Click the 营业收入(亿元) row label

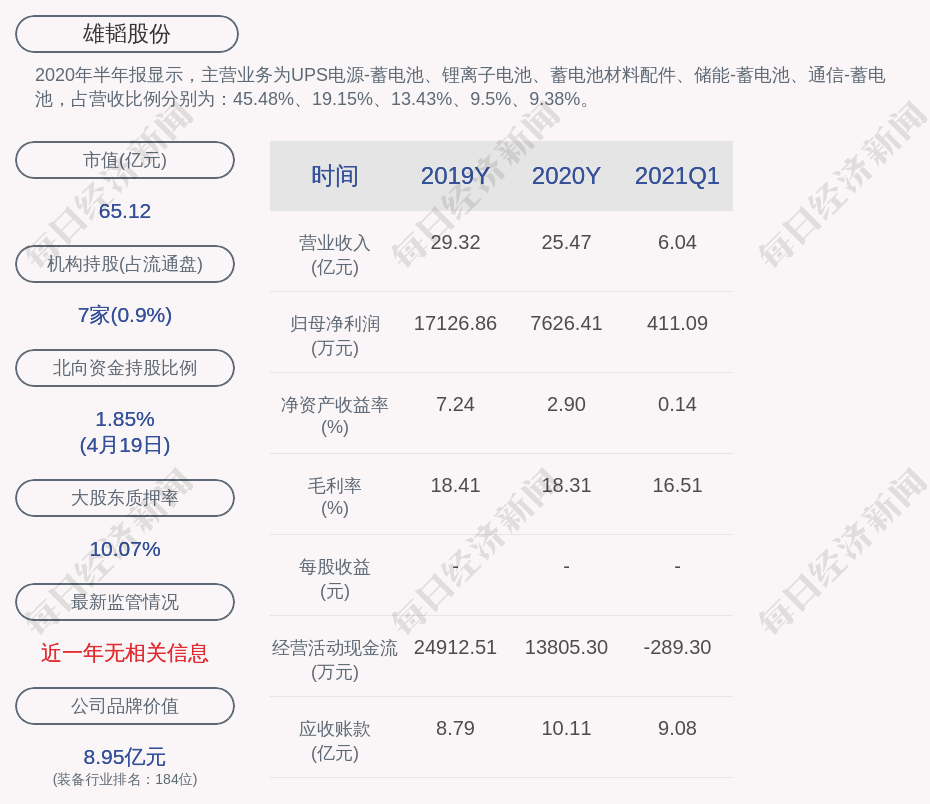pos(335,255)
